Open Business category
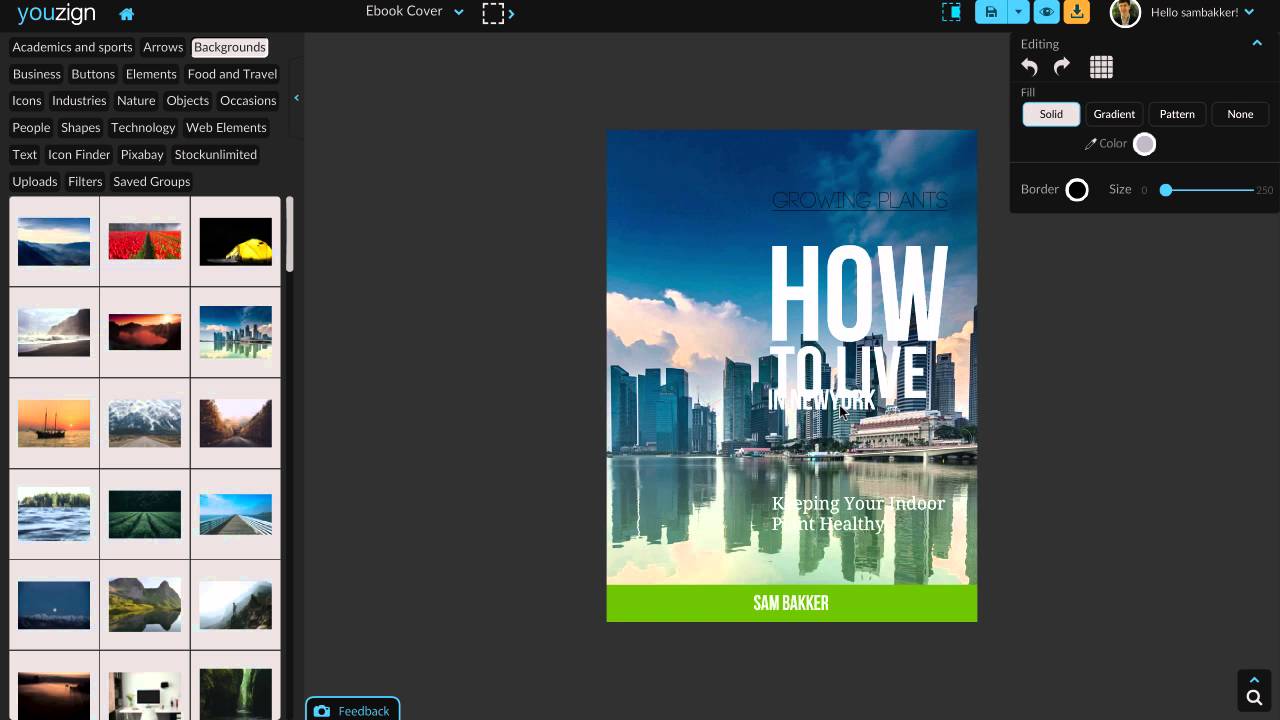 (x=37, y=74)
